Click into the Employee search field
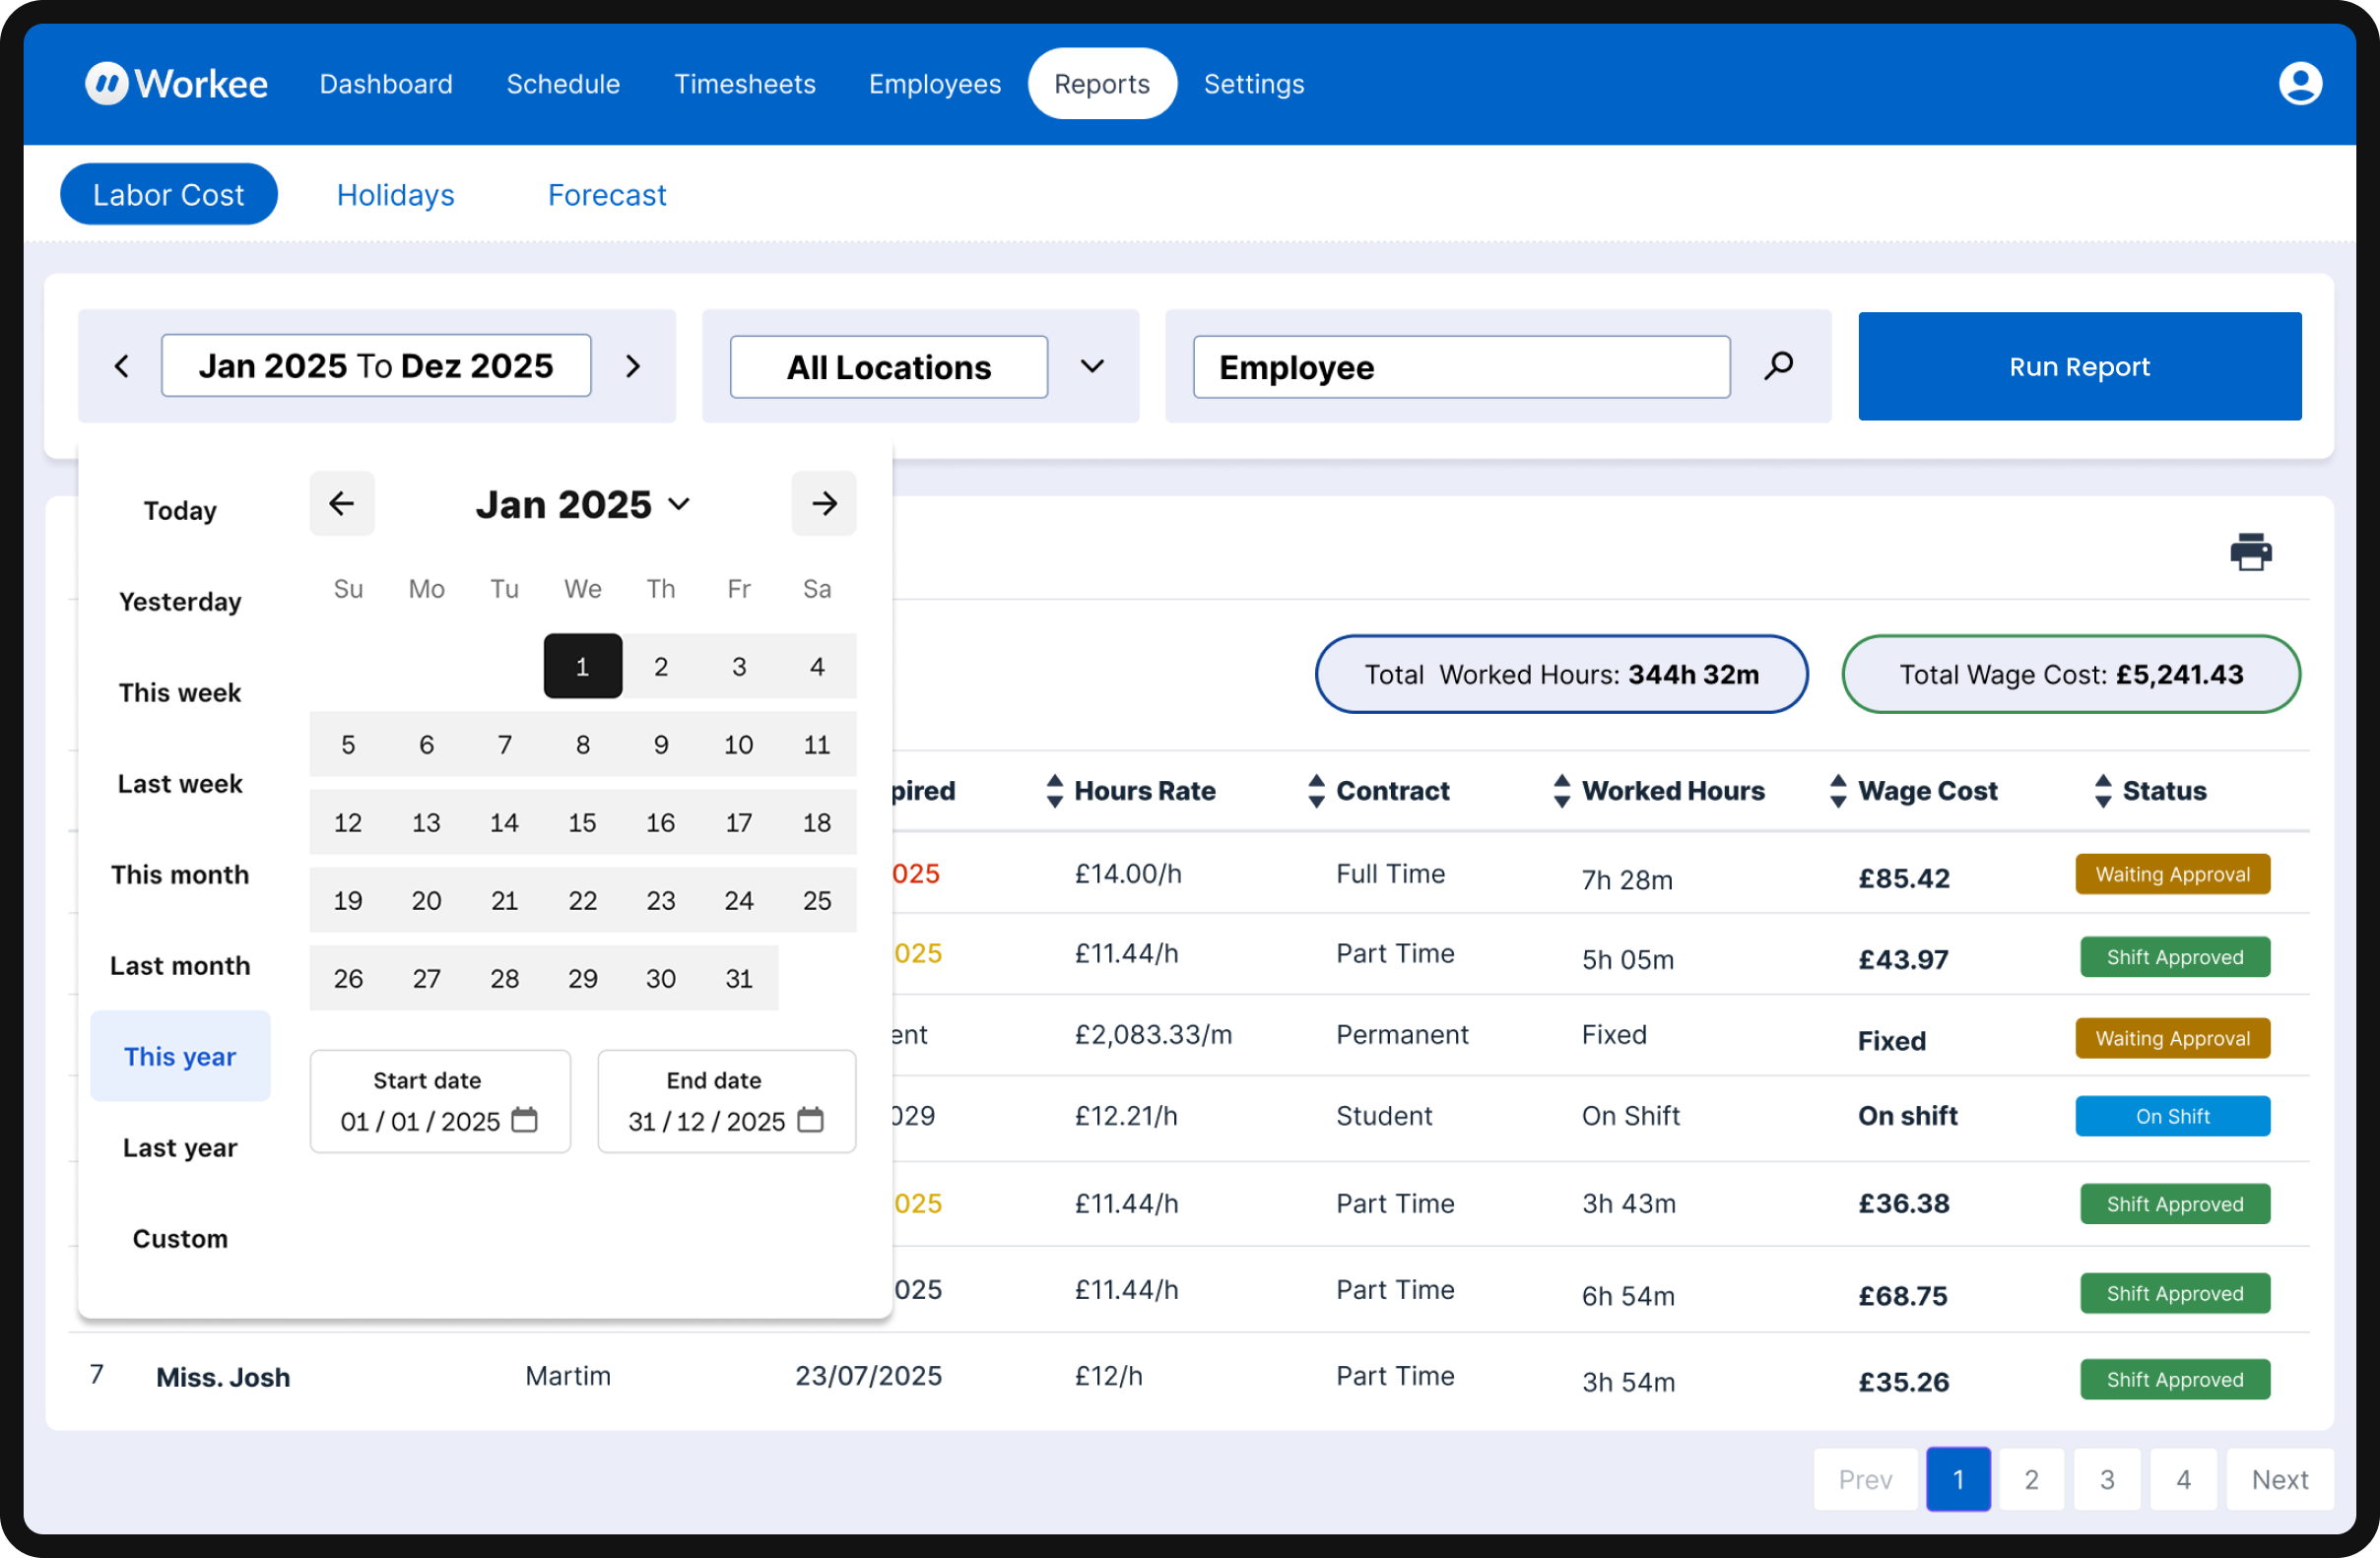This screenshot has height=1558, width=2380. (x=1461, y=367)
